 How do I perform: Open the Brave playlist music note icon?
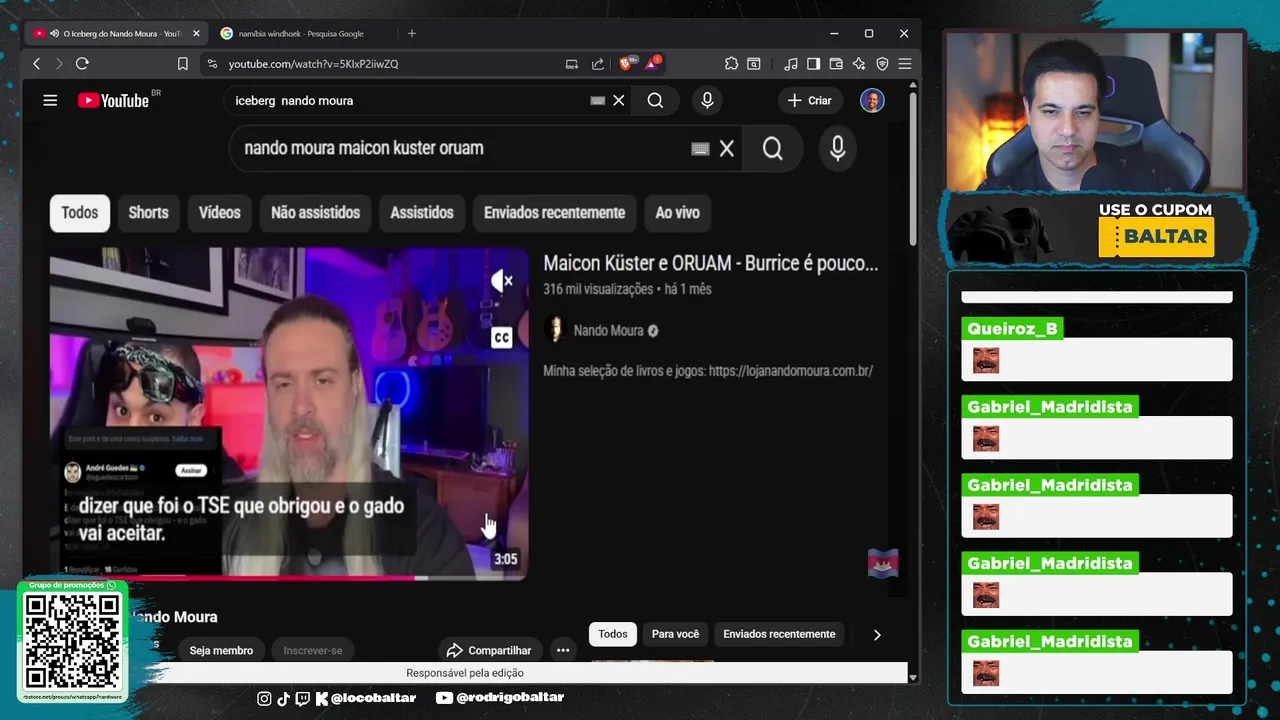[x=791, y=63]
